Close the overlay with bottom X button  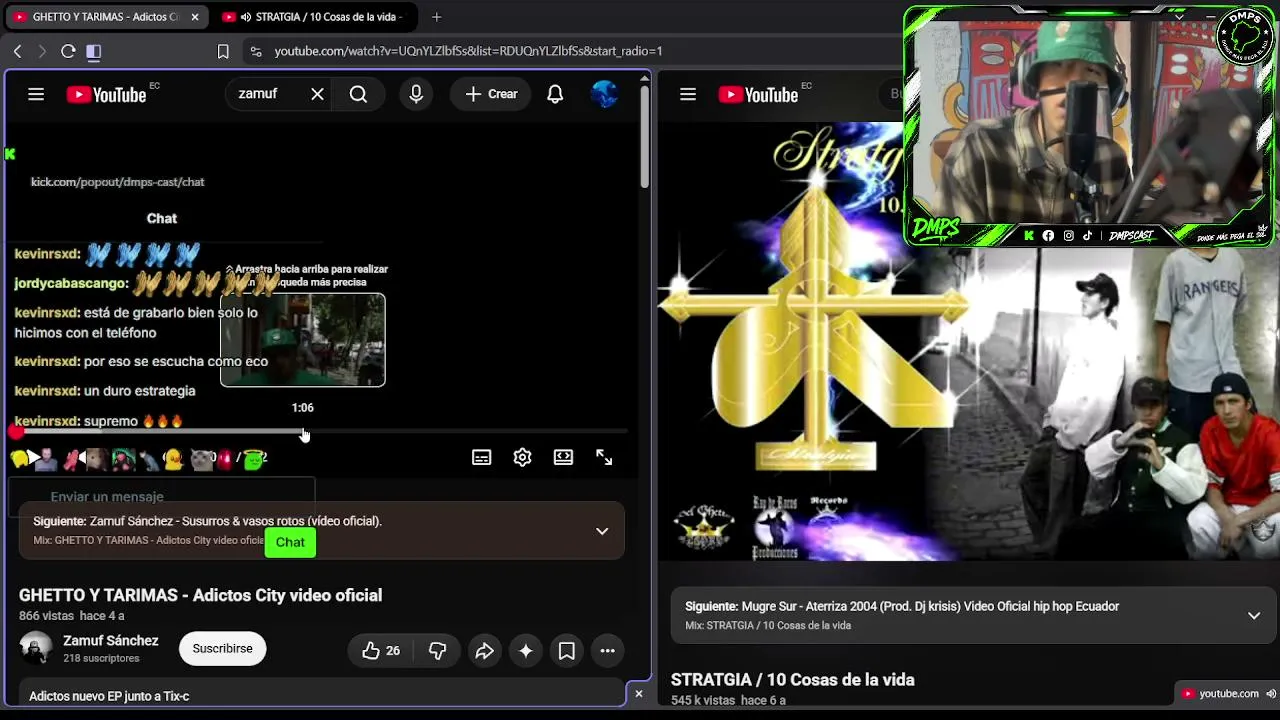[639, 693]
